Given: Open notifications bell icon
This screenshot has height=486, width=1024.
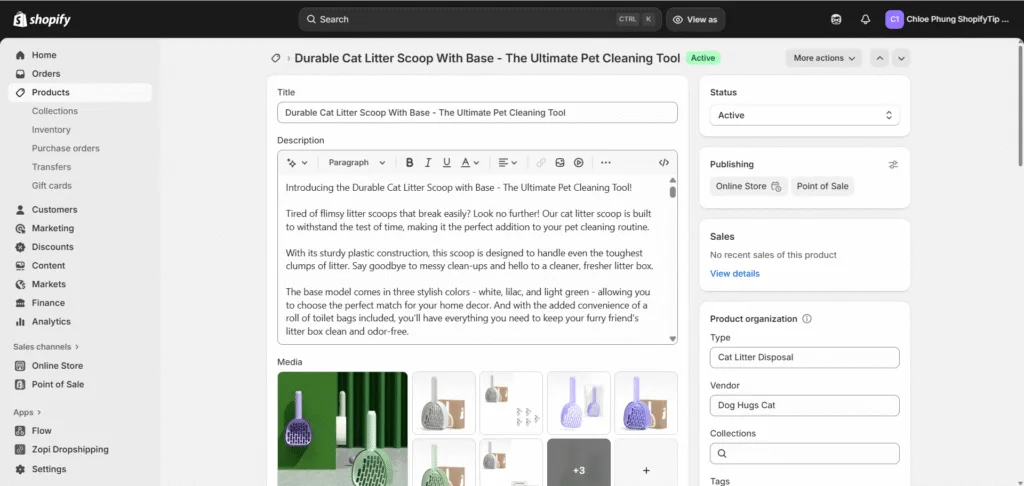Looking at the screenshot, I should (865, 20).
